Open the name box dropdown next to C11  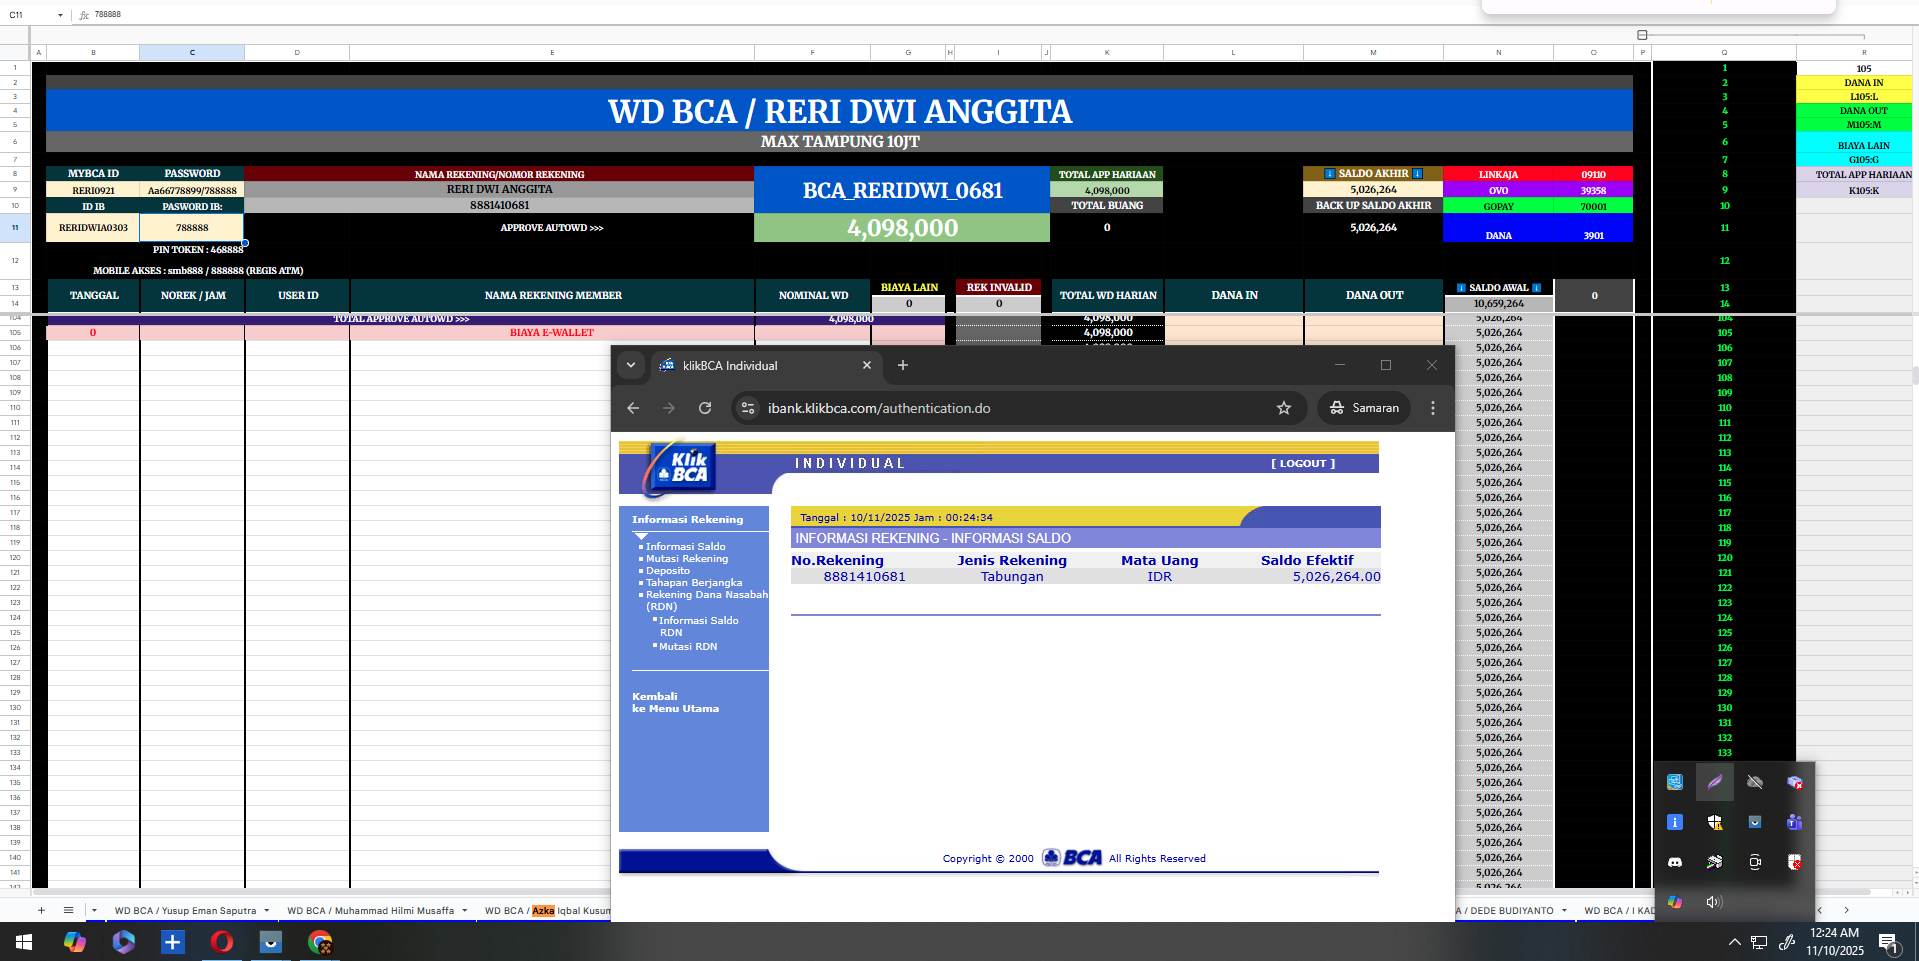pyautogui.click(x=60, y=15)
